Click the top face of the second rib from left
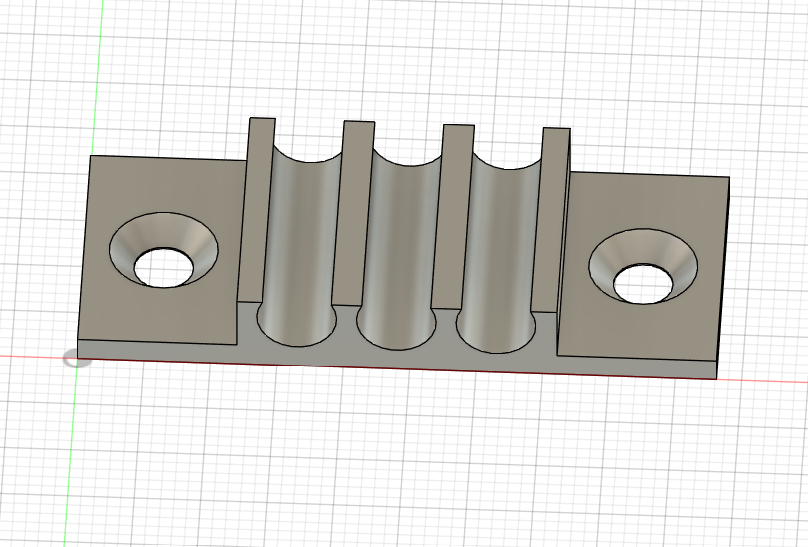 (354, 211)
